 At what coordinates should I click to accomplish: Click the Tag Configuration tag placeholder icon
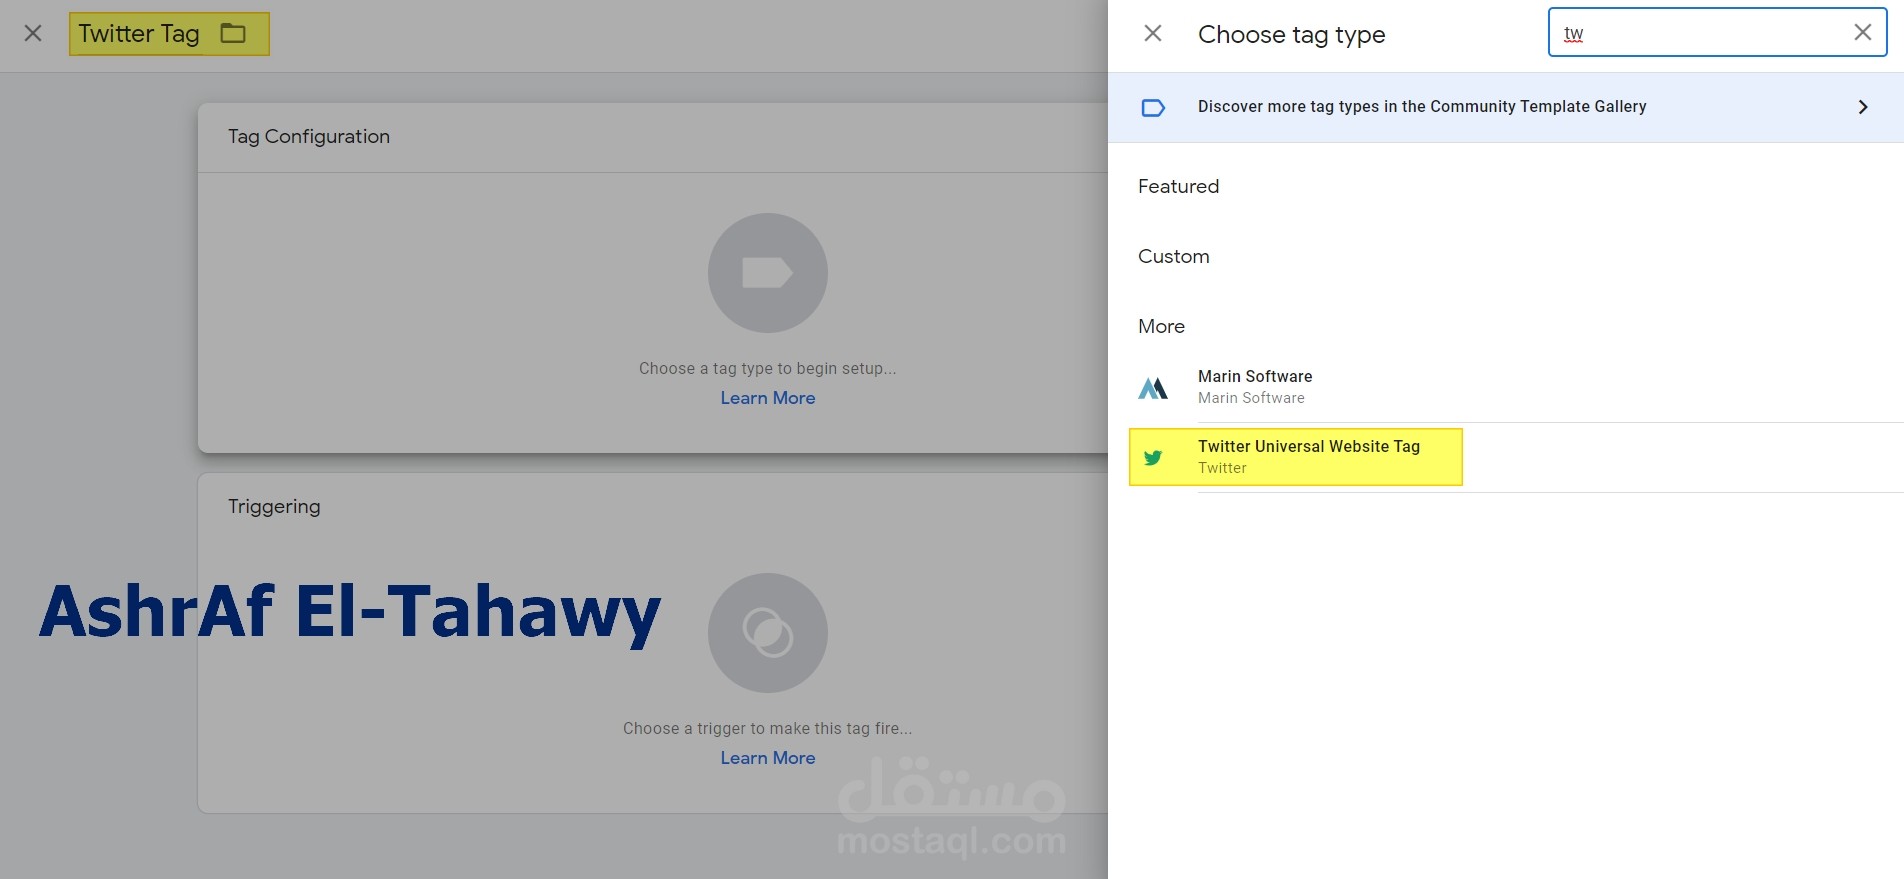768,272
